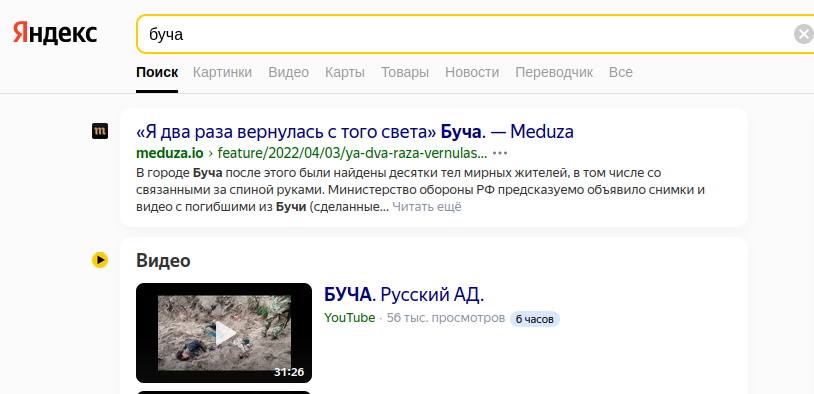Click the YouTube source link

pyautogui.click(x=349, y=318)
